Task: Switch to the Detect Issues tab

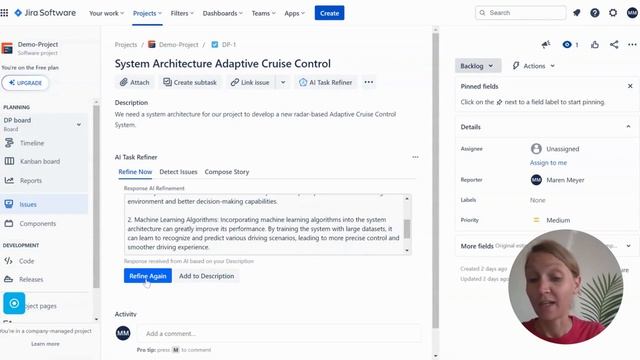Action: 178,172
